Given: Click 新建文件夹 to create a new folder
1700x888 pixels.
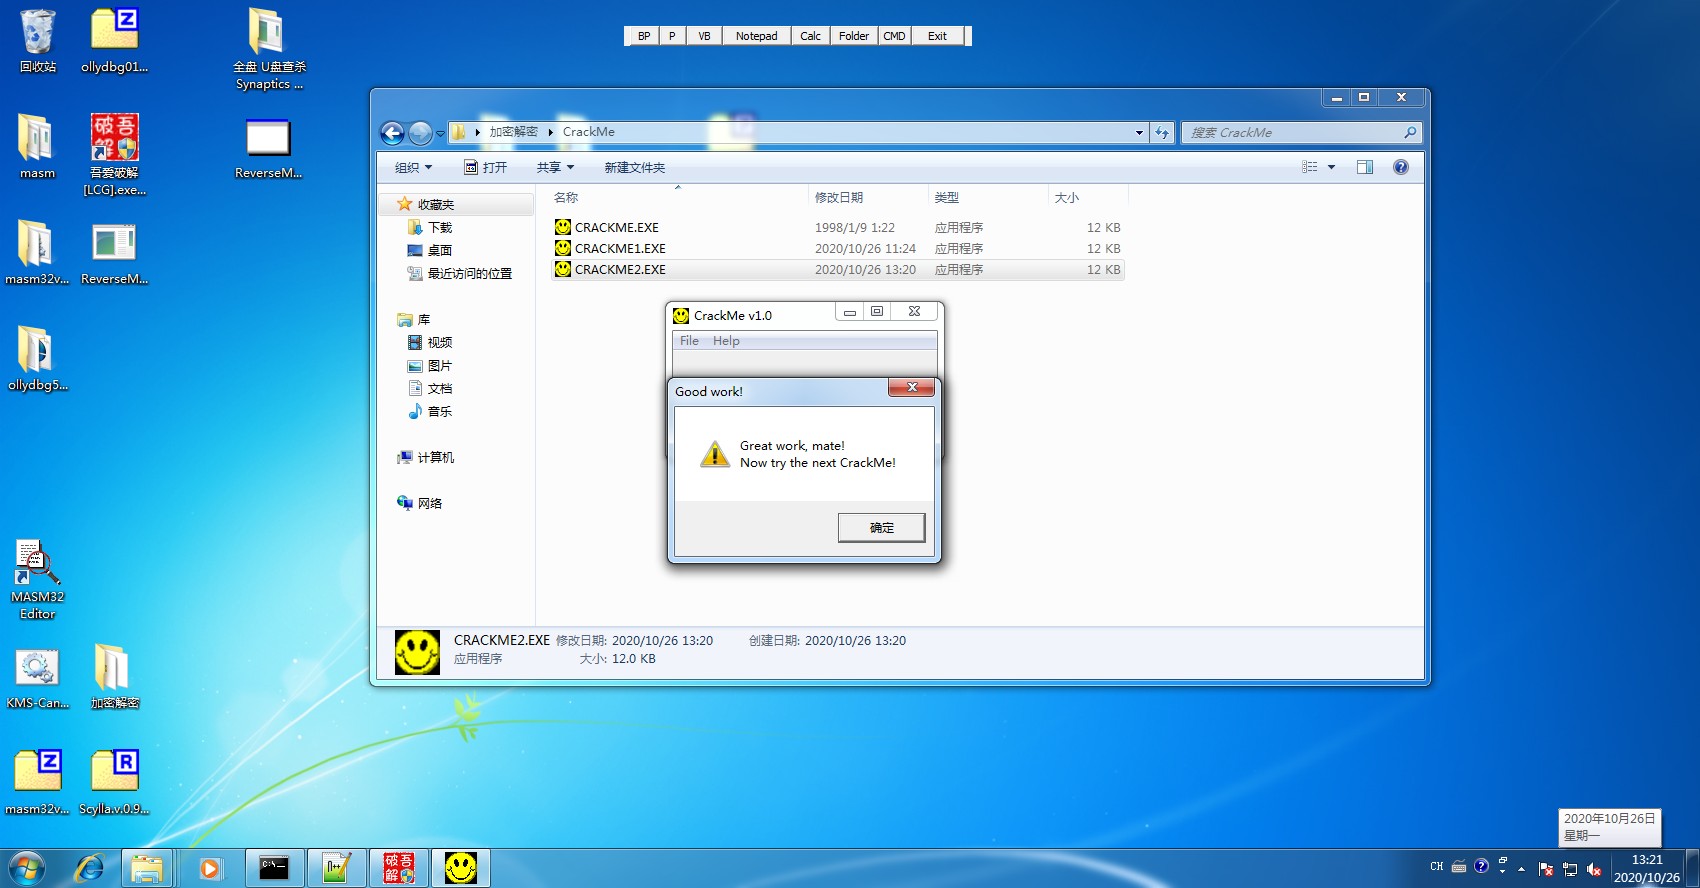Looking at the screenshot, I should (634, 167).
